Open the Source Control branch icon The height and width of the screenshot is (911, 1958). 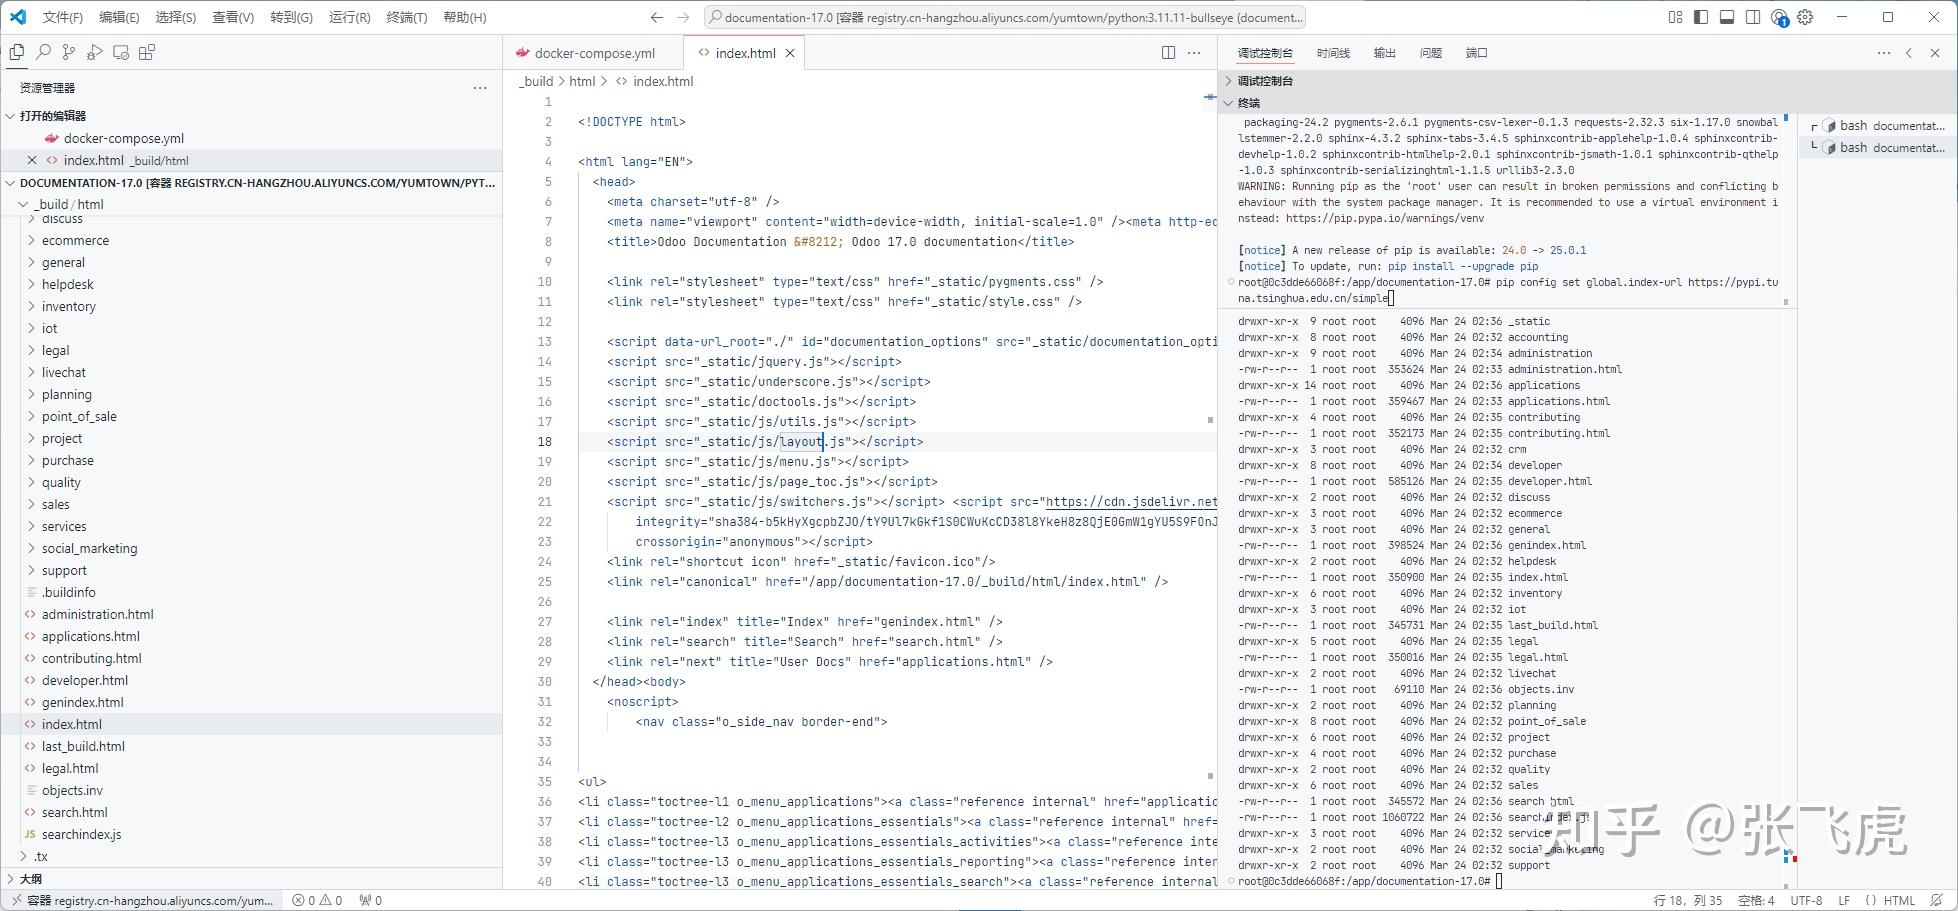pos(69,53)
